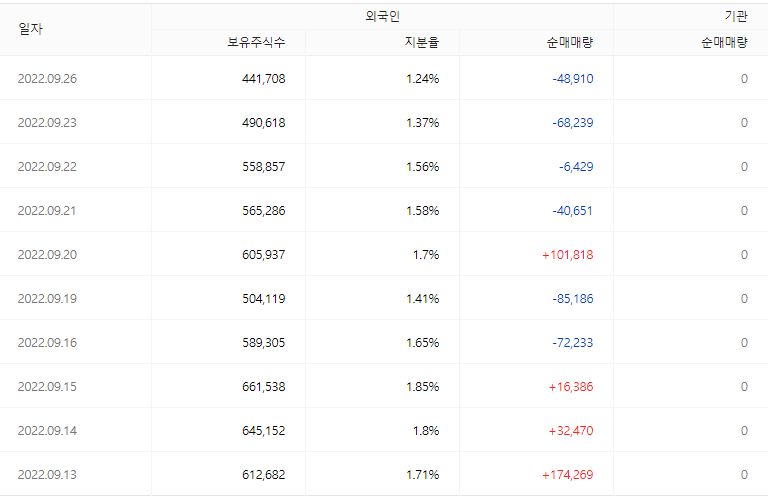Click institution value 0 in 2022.09.26 row
This screenshot has height=499, width=770.
744,79
